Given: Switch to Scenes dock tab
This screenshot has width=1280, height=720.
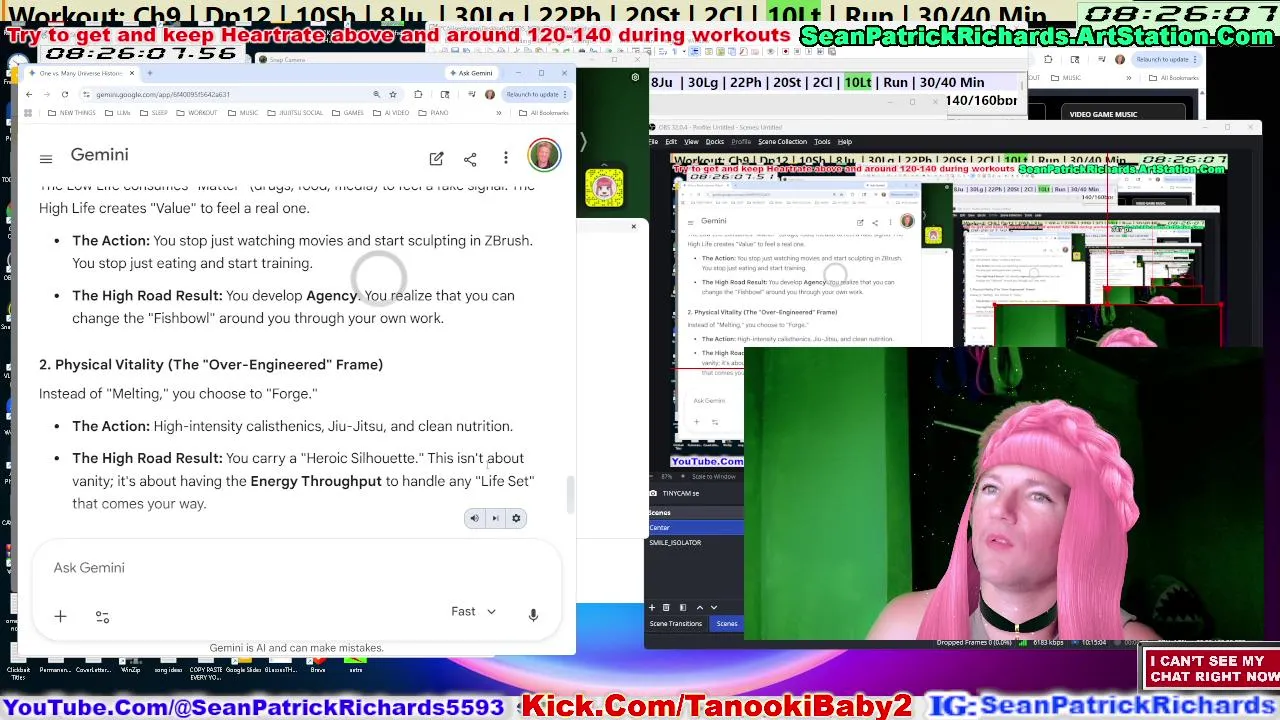Looking at the screenshot, I should pos(727,624).
